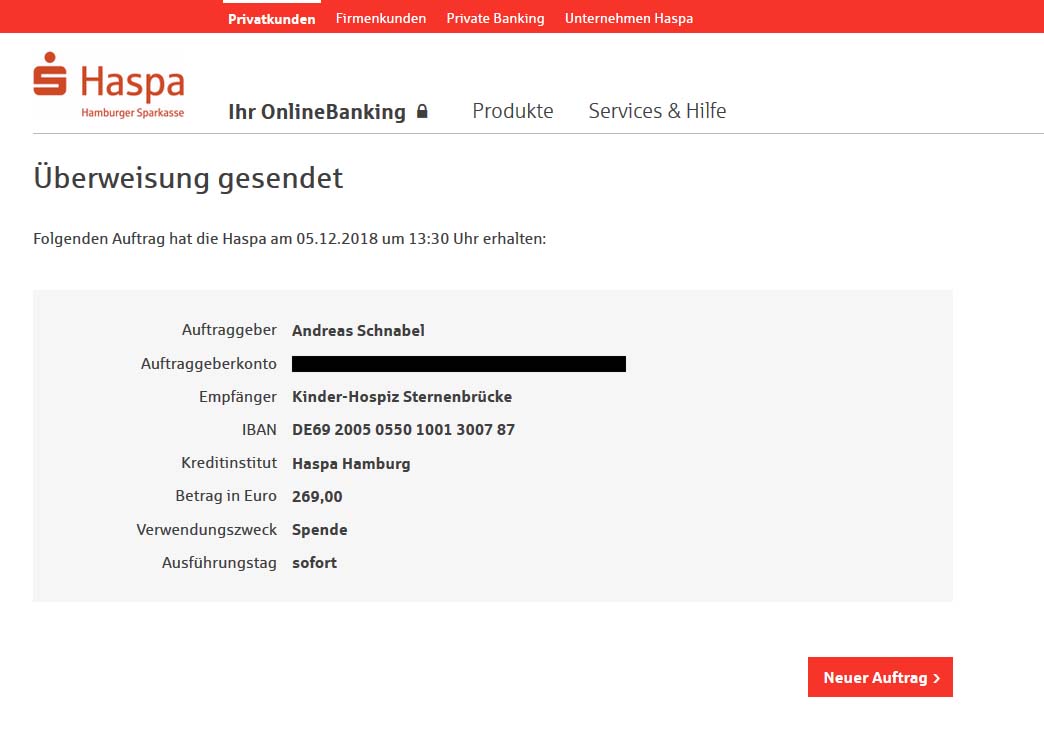Click the Kreditinstitut value Haspa Hamburg
1044x733 pixels.
(351, 464)
